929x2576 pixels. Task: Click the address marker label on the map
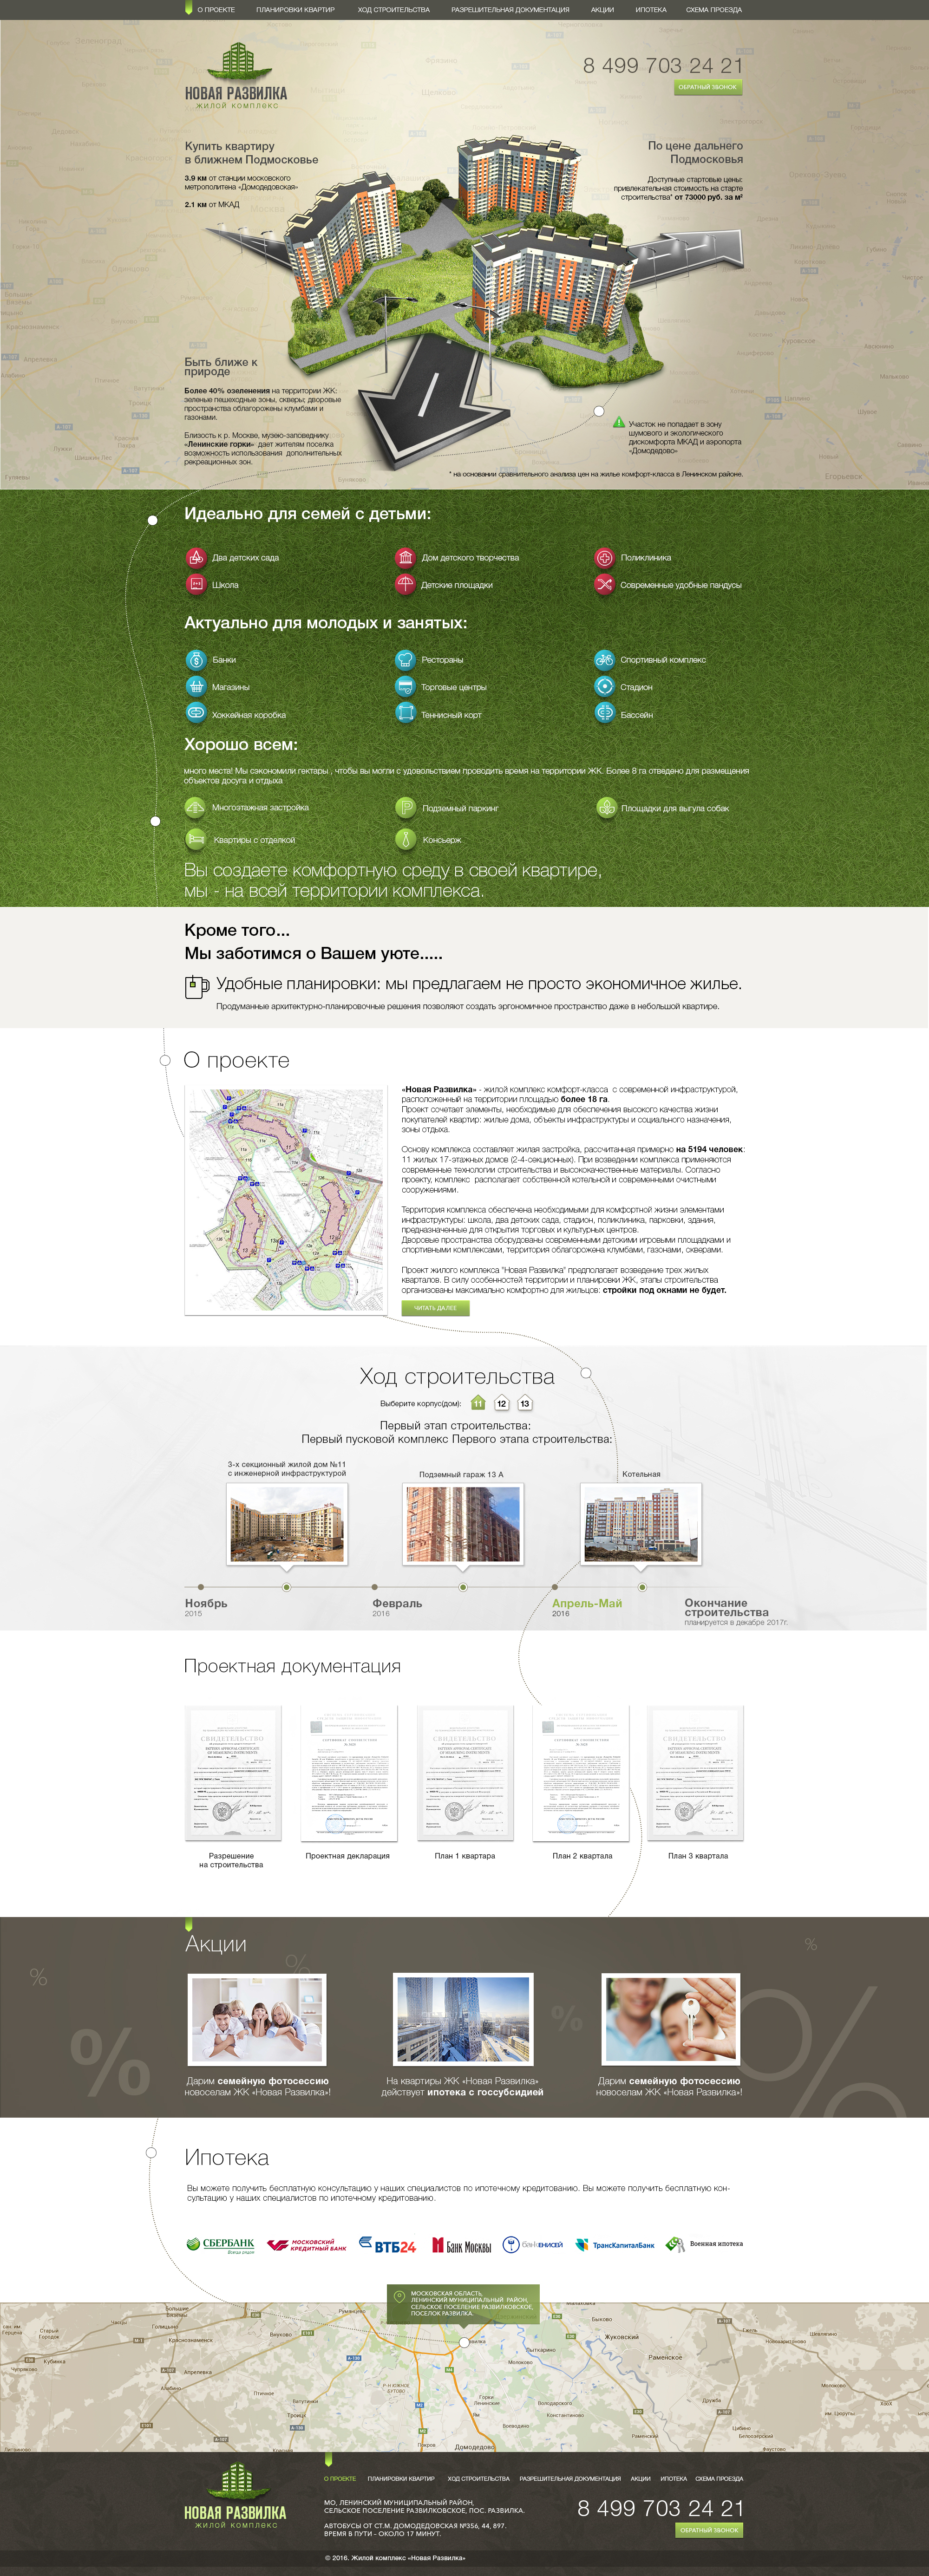463,2304
